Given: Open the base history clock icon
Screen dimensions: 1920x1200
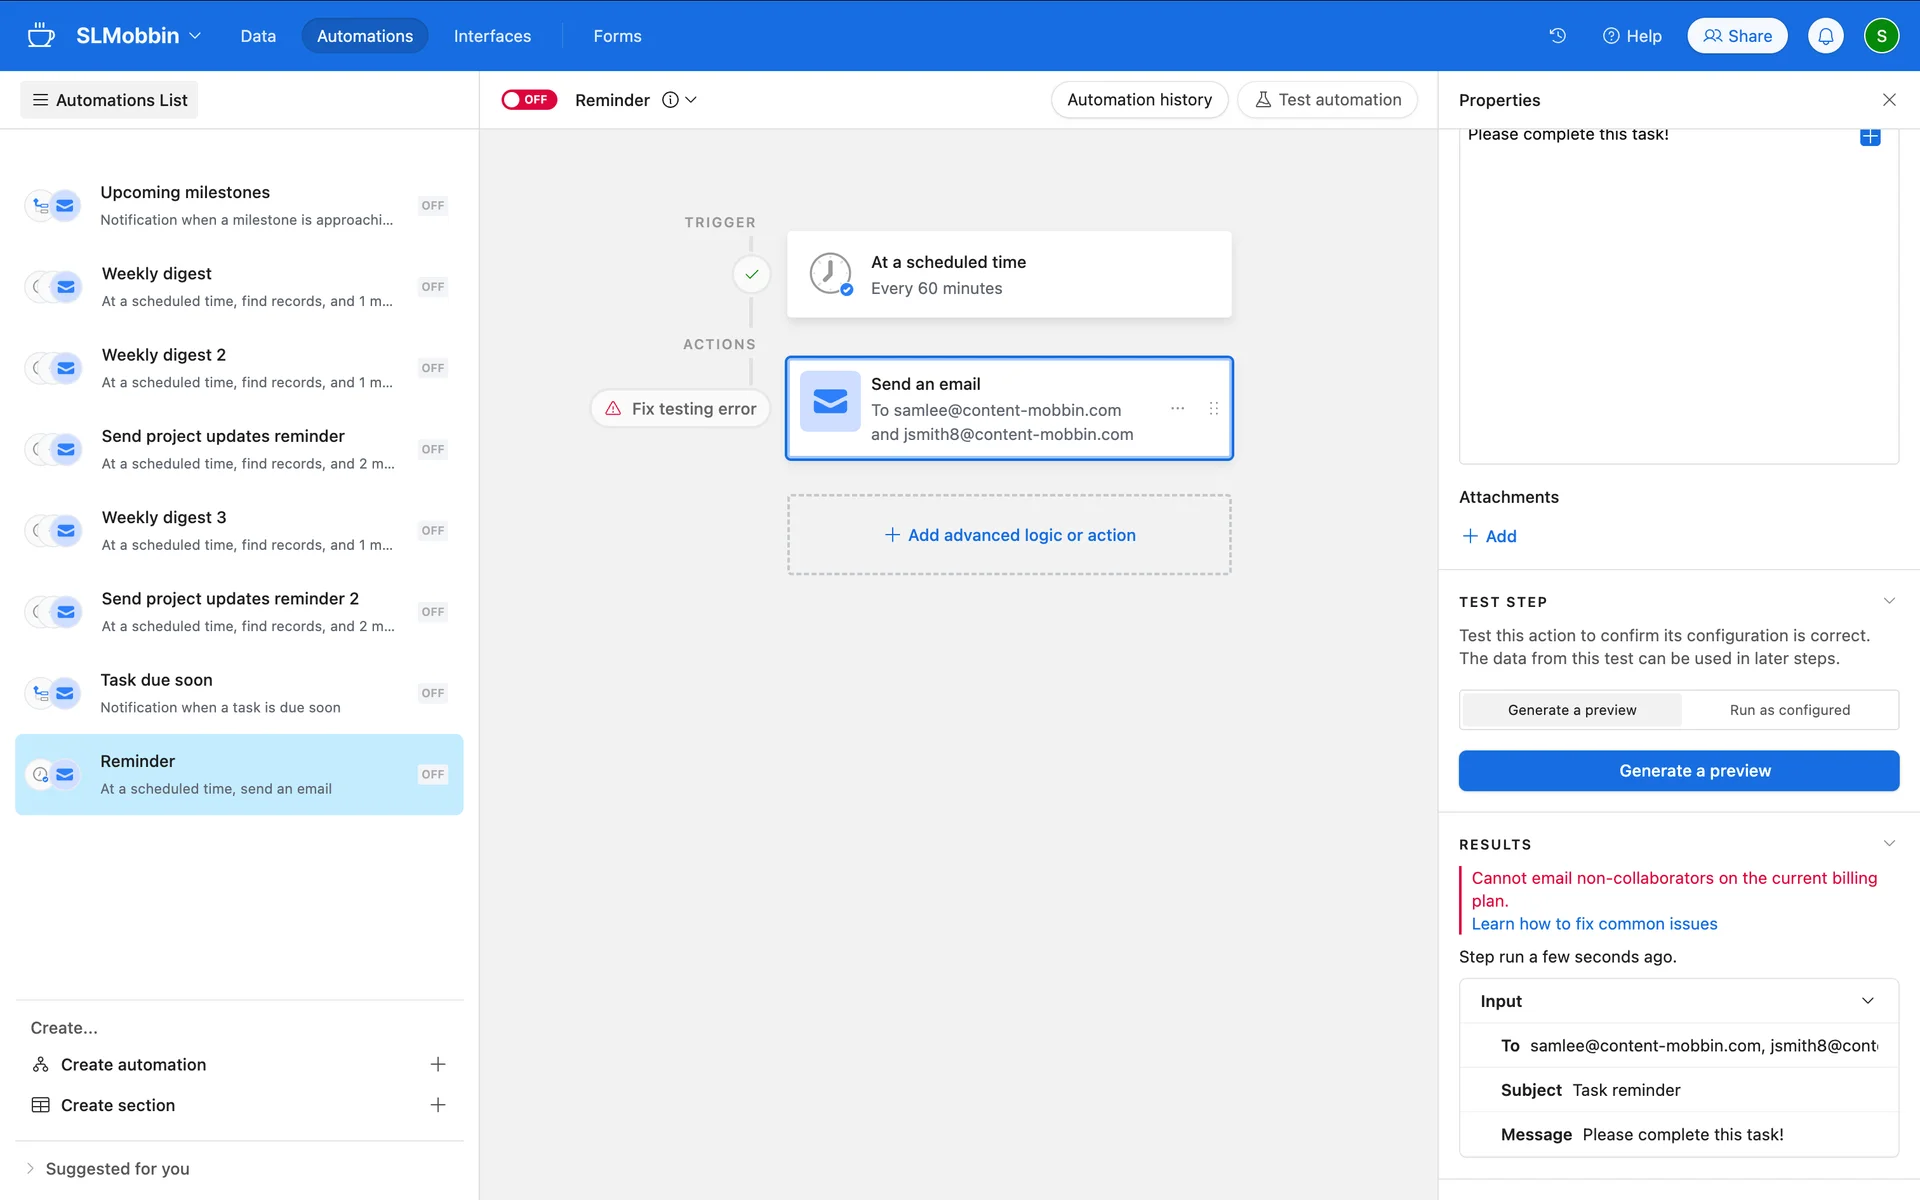Looking at the screenshot, I should coord(1557,36).
